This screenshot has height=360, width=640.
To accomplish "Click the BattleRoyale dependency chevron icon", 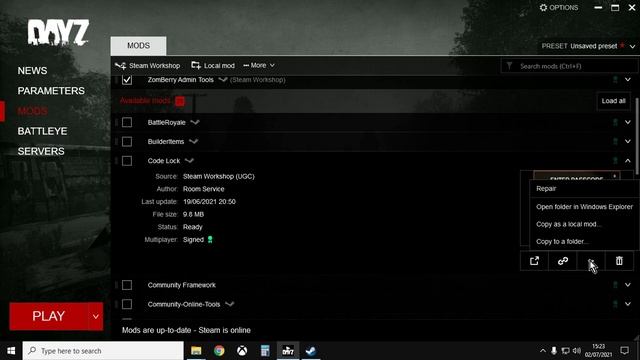I will 195,122.
